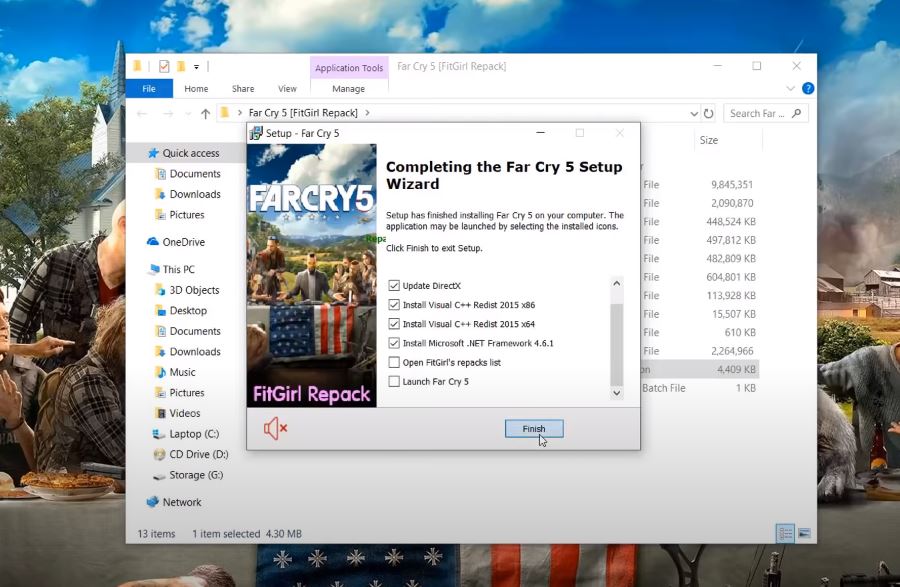The image size is (900, 587).
Task: Click scroll down arrow in Setup options list
Action: click(616, 393)
